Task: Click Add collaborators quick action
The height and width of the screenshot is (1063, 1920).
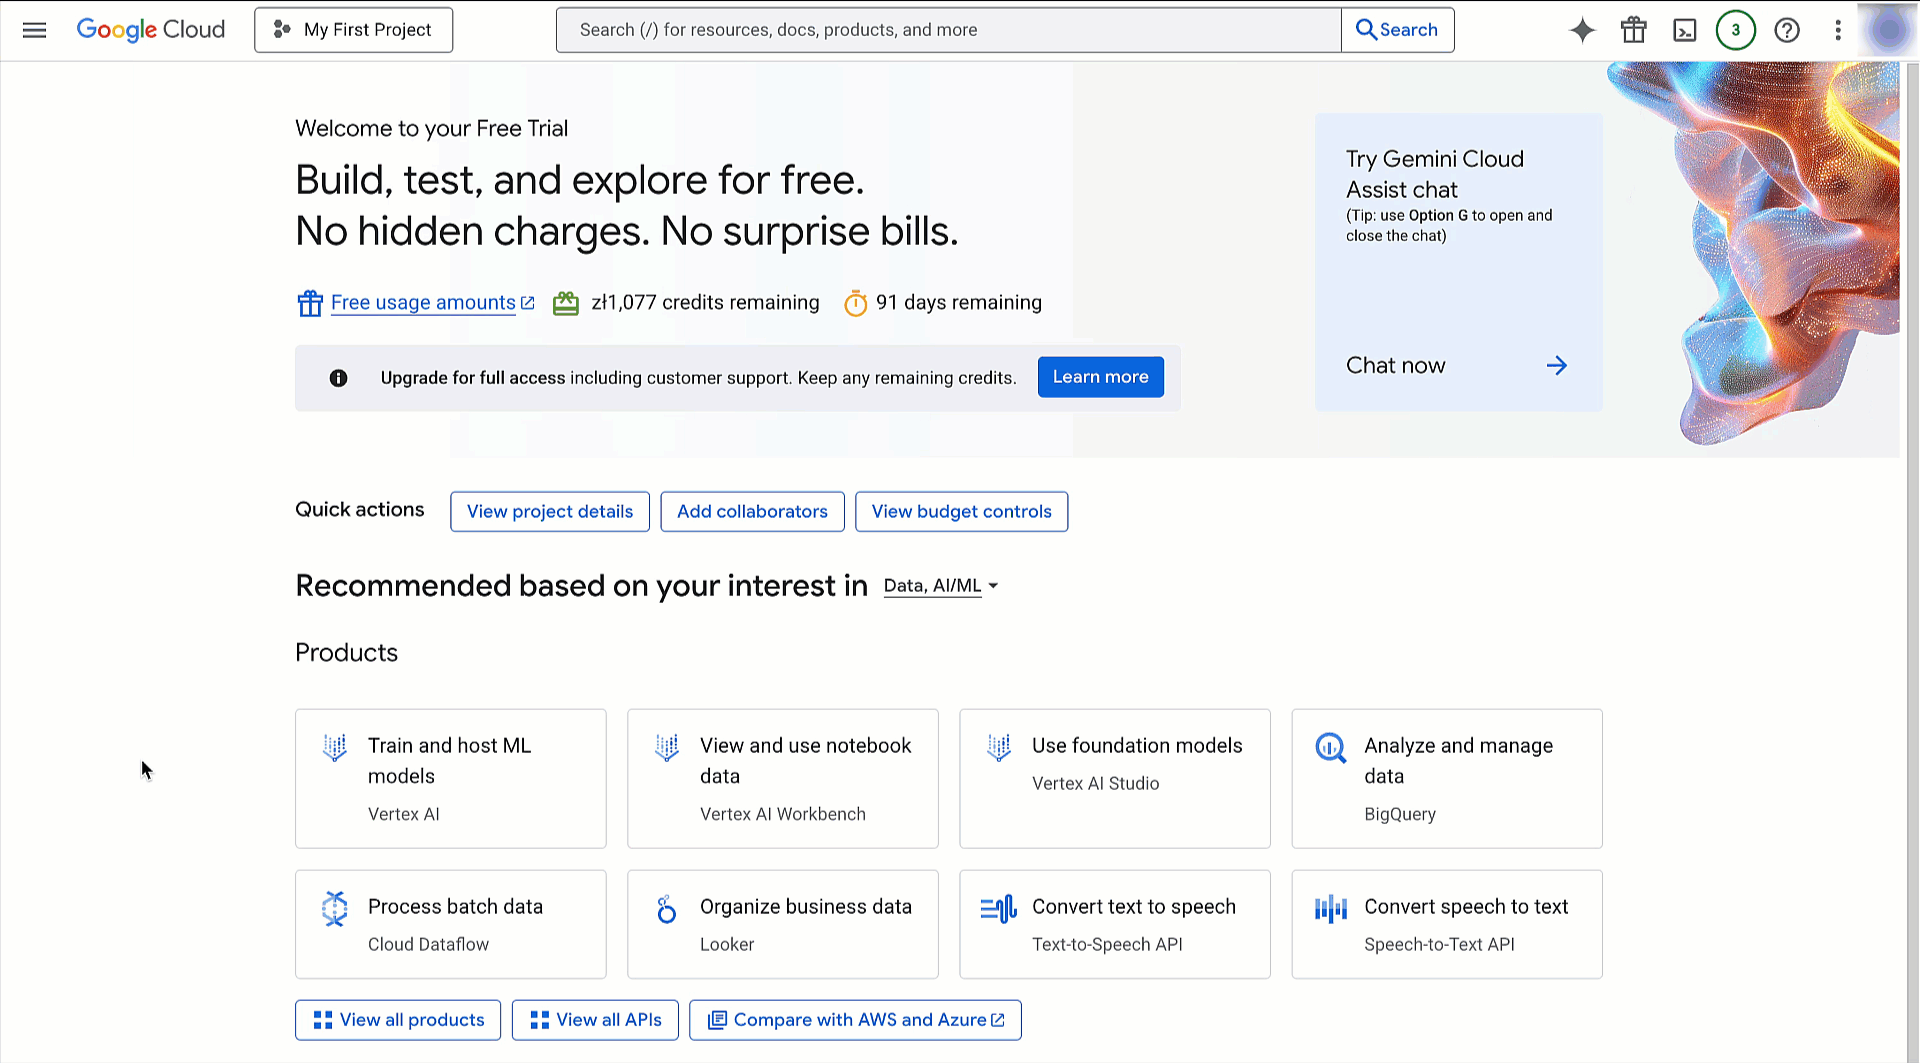Action: click(752, 512)
